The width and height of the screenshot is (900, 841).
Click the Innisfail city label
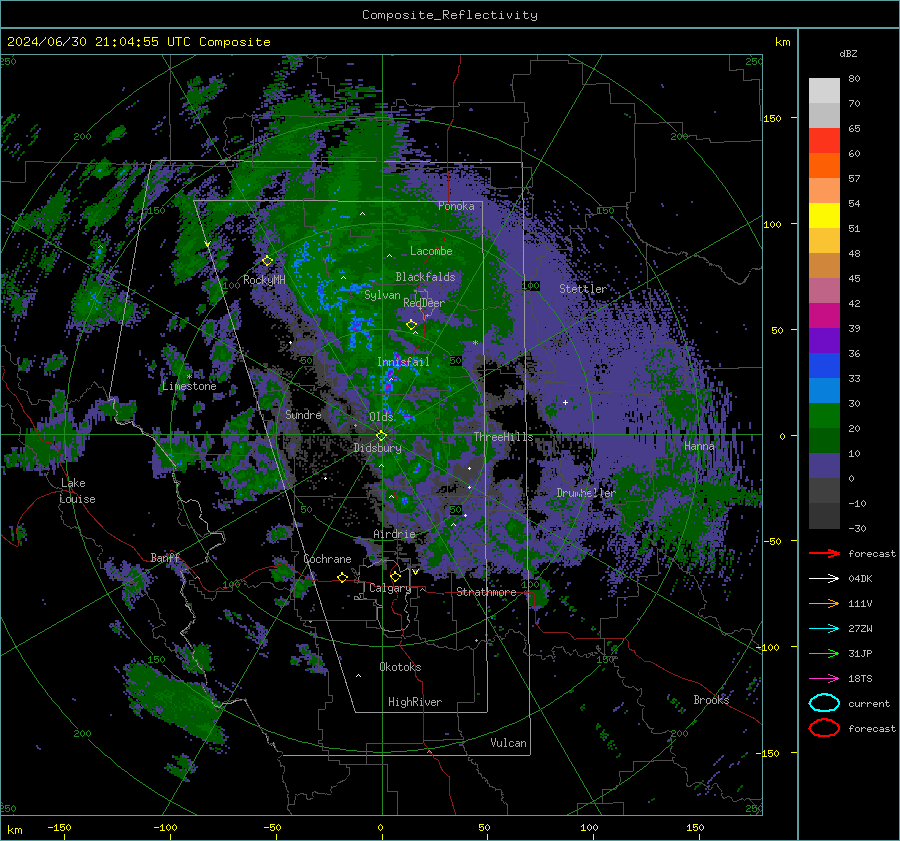[x=403, y=362]
